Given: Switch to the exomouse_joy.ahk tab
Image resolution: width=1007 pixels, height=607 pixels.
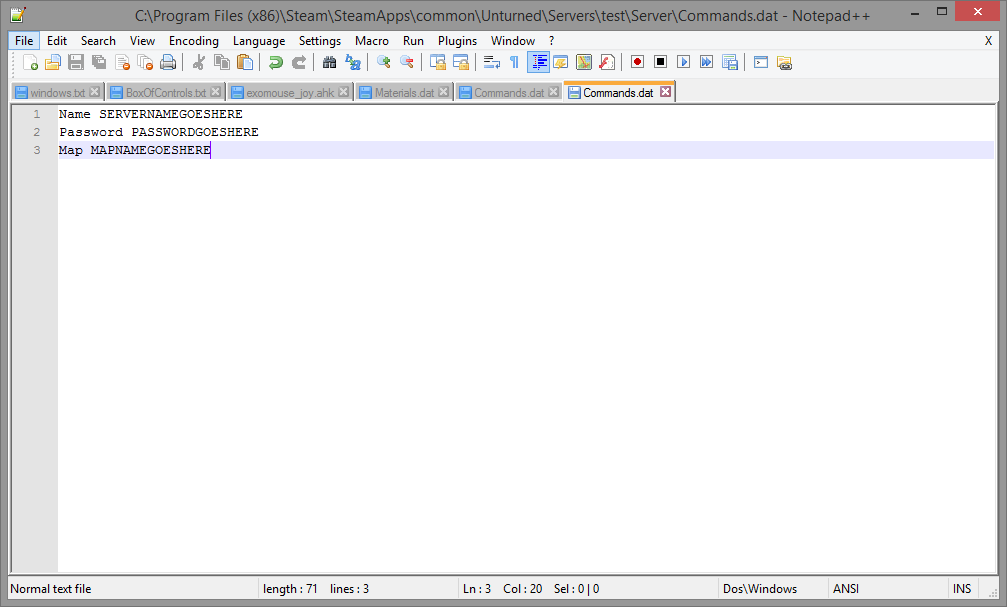Looking at the screenshot, I should [290, 93].
